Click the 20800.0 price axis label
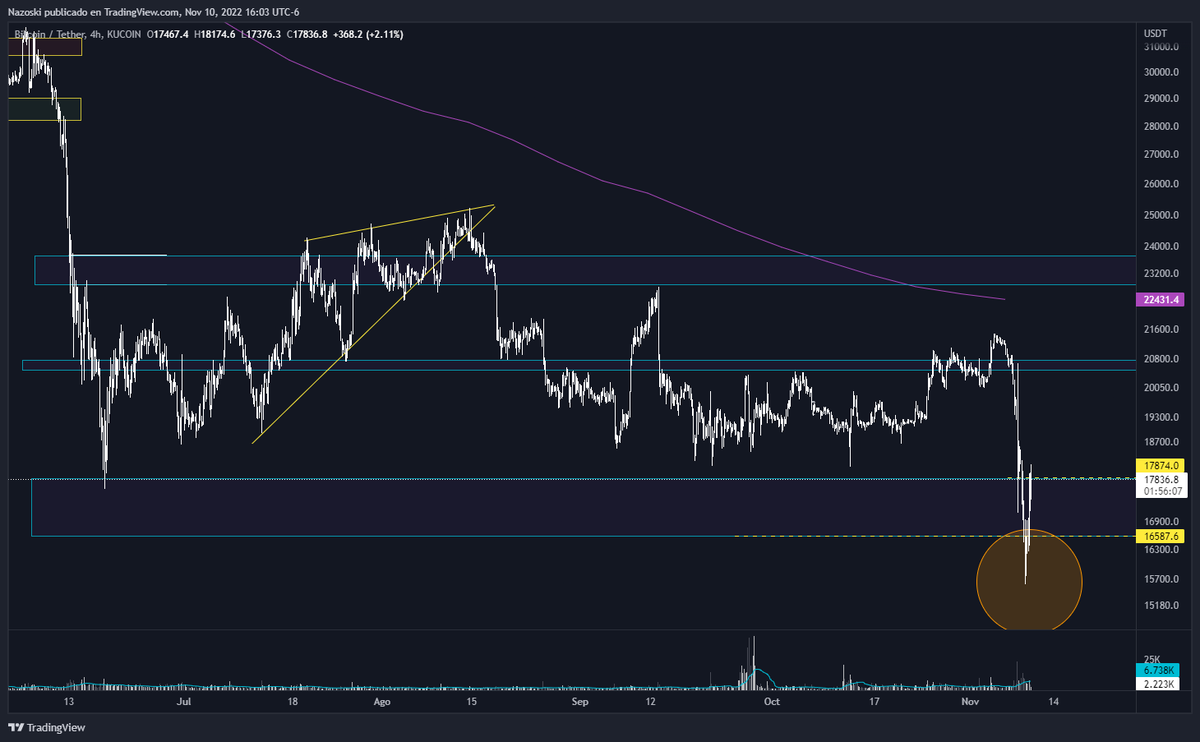The height and width of the screenshot is (742, 1200). click(x=1160, y=358)
